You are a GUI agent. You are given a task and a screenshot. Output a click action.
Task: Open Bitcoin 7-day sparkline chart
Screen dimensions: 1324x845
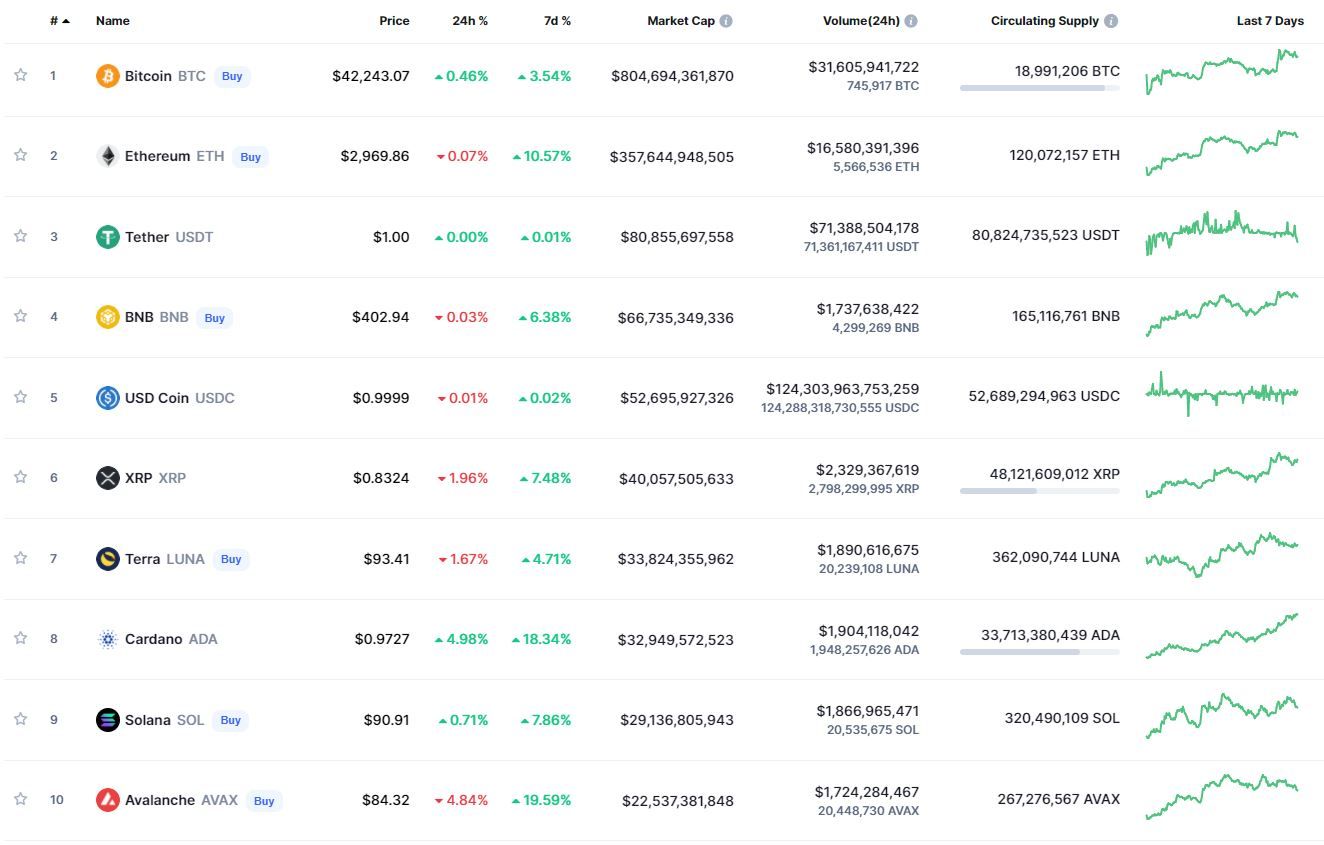pyautogui.click(x=1222, y=72)
